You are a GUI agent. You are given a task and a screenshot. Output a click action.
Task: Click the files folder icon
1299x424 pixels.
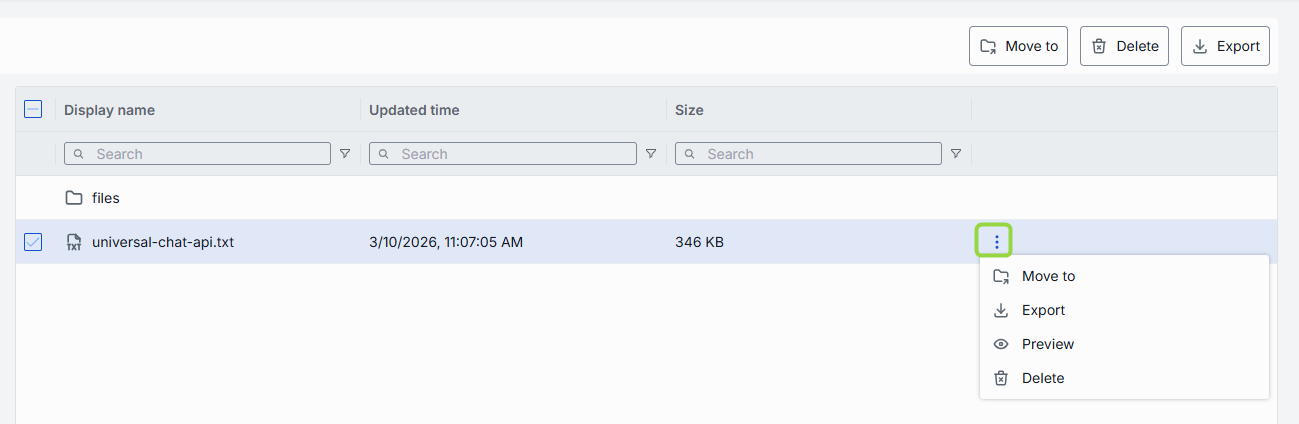click(74, 198)
